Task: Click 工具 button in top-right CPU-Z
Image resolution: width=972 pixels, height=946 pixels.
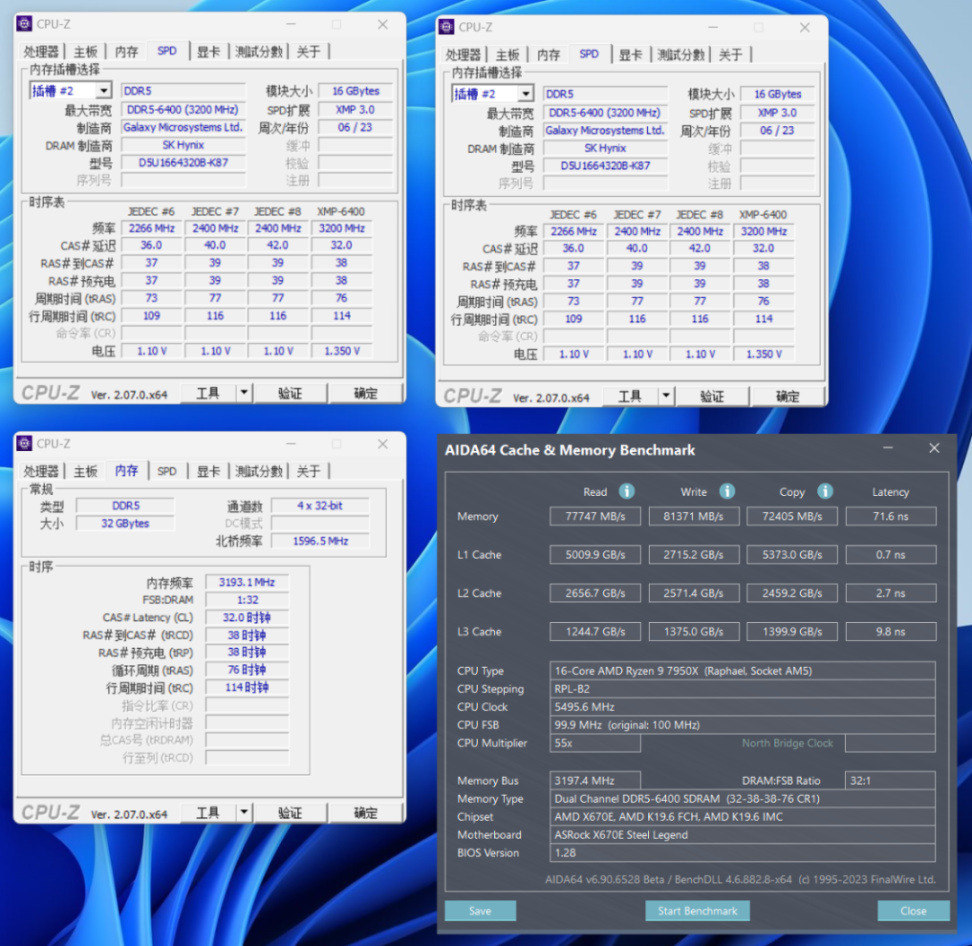Action: (630, 396)
